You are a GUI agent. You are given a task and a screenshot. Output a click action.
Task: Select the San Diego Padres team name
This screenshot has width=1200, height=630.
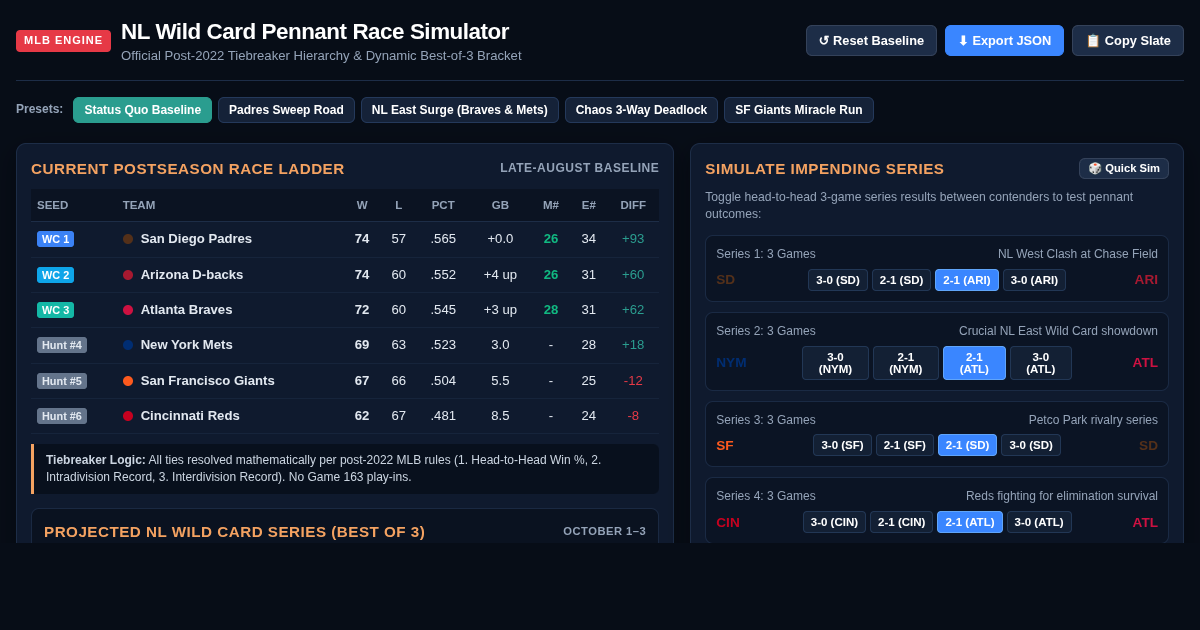pyautogui.click(x=196, y=239)
